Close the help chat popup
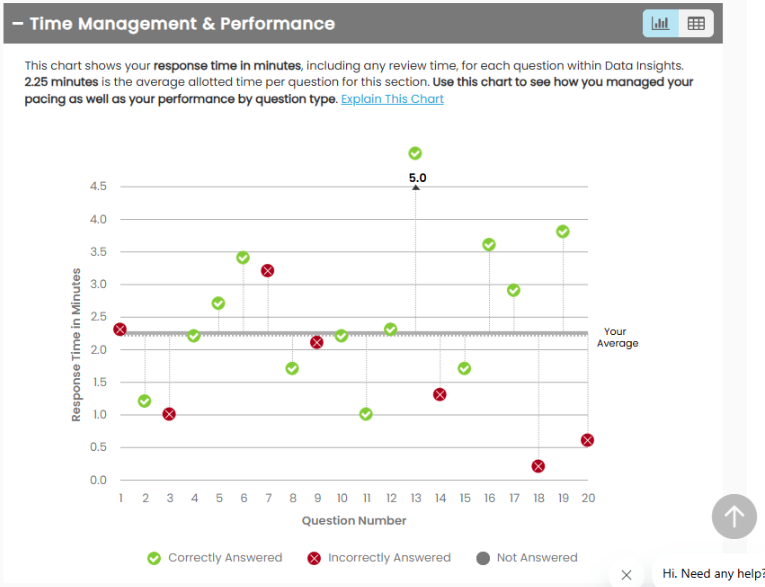 pyautogui.click(x=626, y=574)
